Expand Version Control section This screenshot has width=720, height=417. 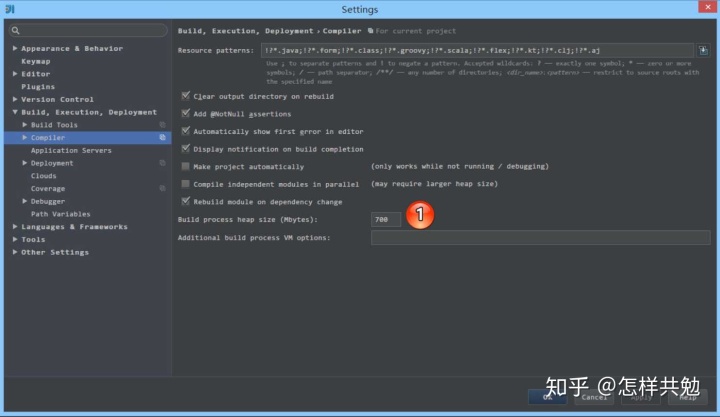tap(15, 99)
